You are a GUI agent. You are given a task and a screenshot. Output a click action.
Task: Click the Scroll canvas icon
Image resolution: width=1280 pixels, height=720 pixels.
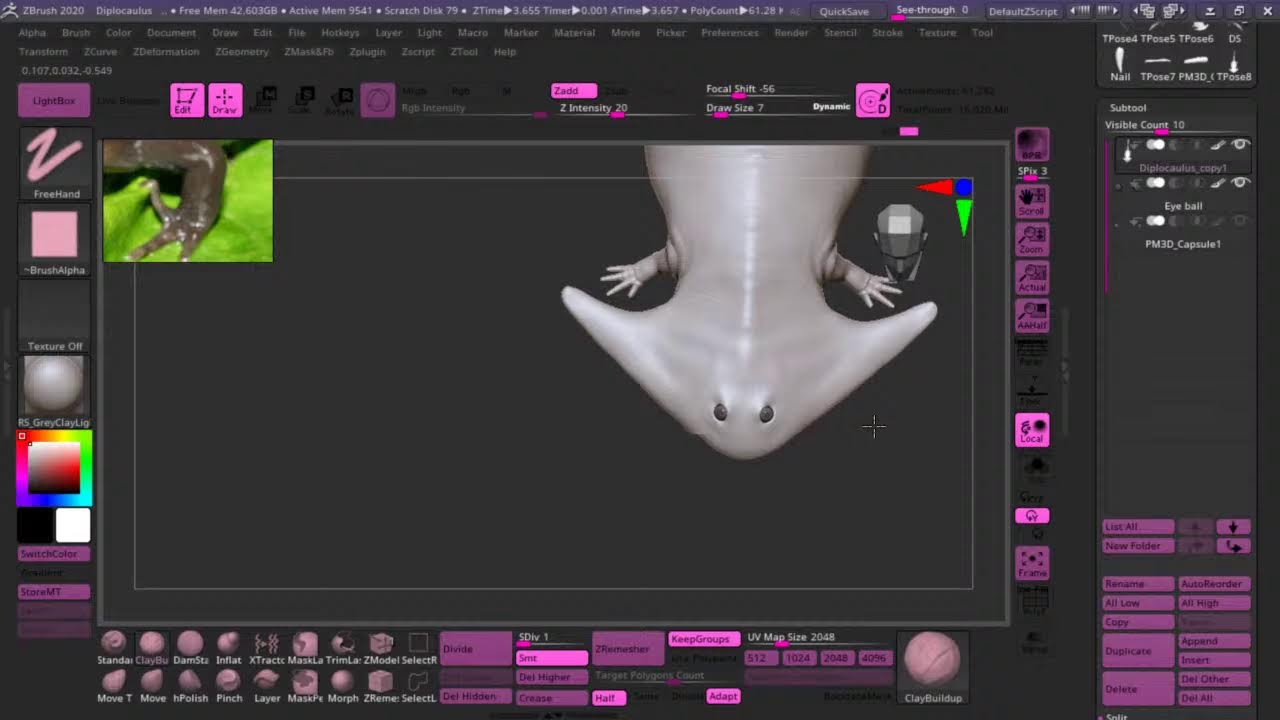1032,201
